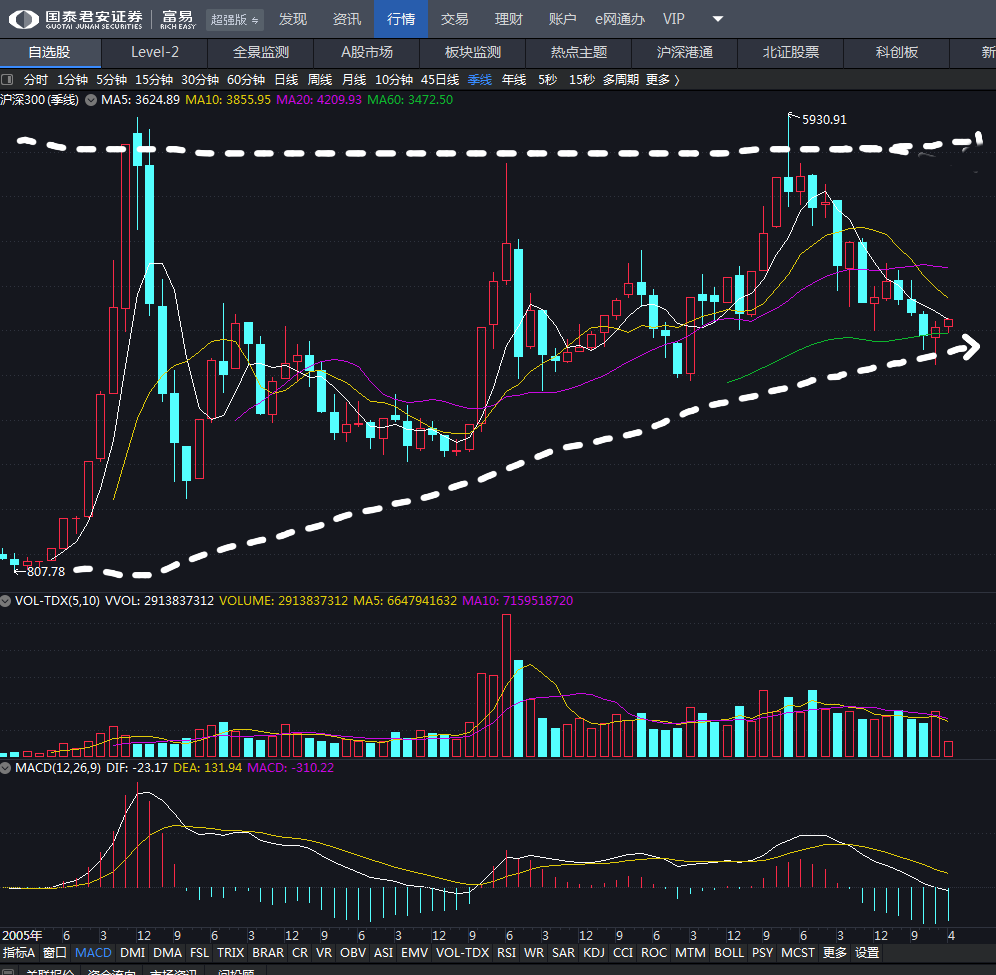Click the 窗口 button in indicator bar
Screen dimensions: 996x975
[x=55, y=953]
